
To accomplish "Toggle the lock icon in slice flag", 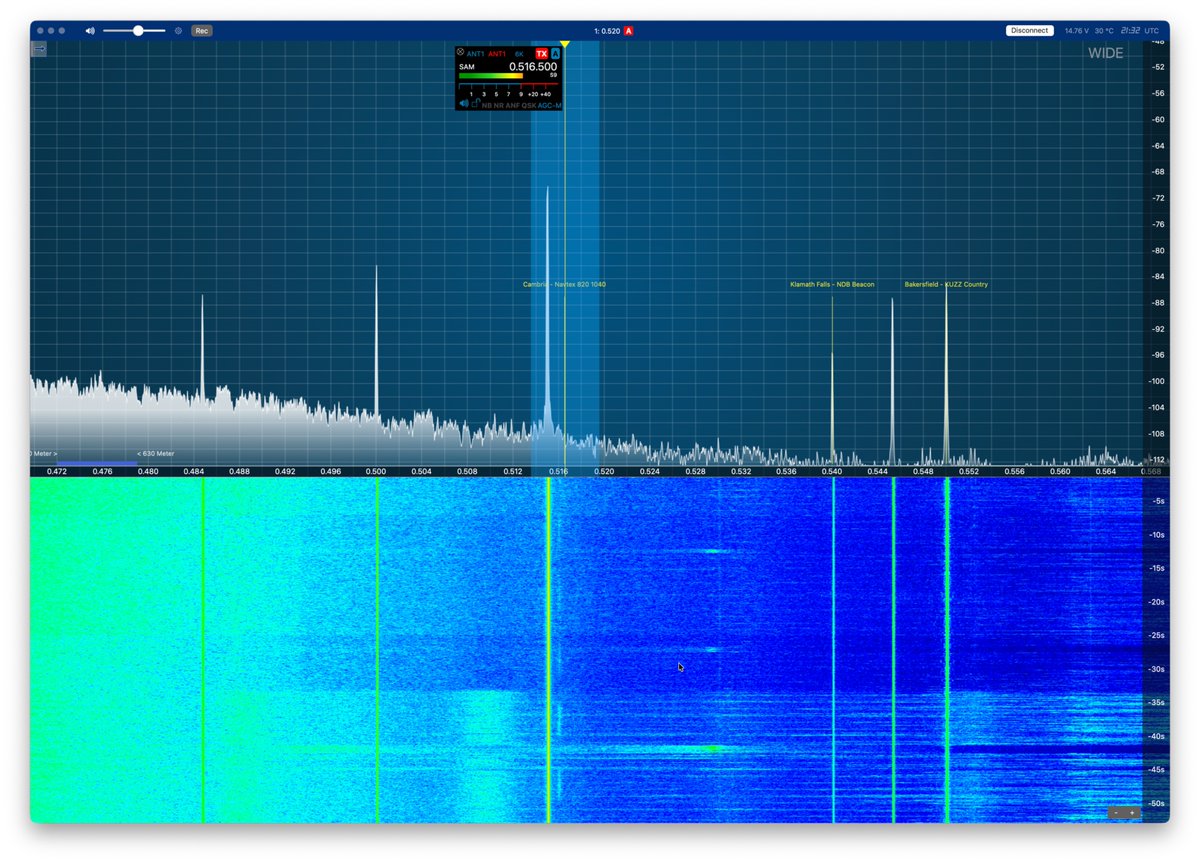I will [x=476, y=103].
